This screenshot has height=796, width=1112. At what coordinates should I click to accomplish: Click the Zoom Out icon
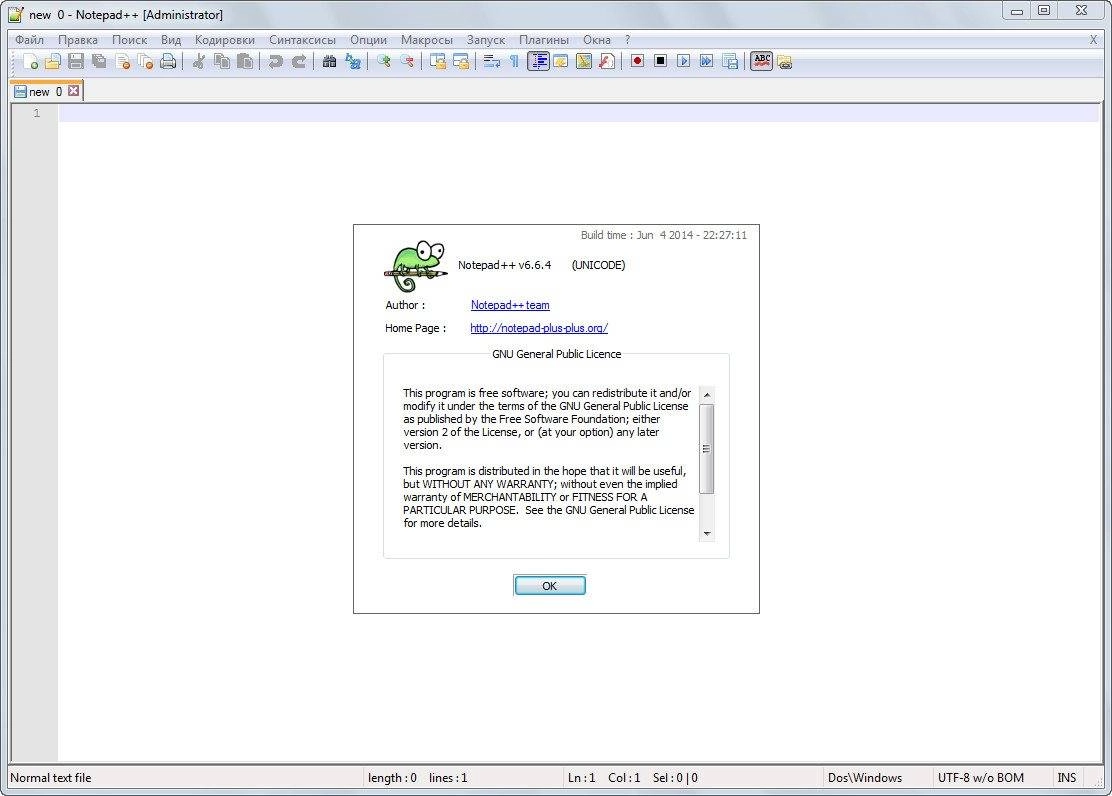click(x=406, y=62)
